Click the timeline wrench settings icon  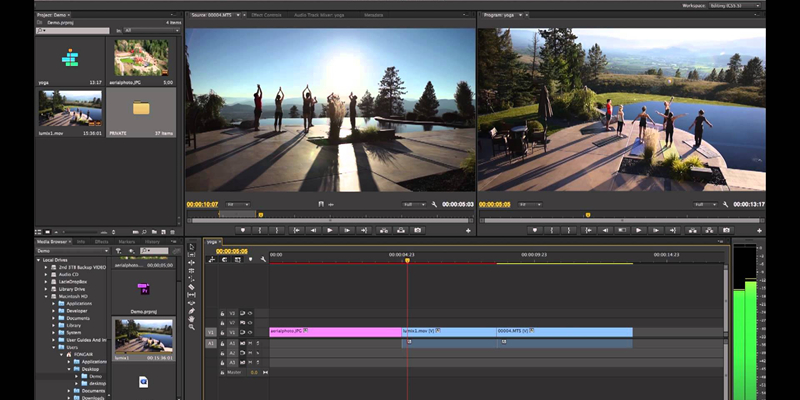[263, 260]
